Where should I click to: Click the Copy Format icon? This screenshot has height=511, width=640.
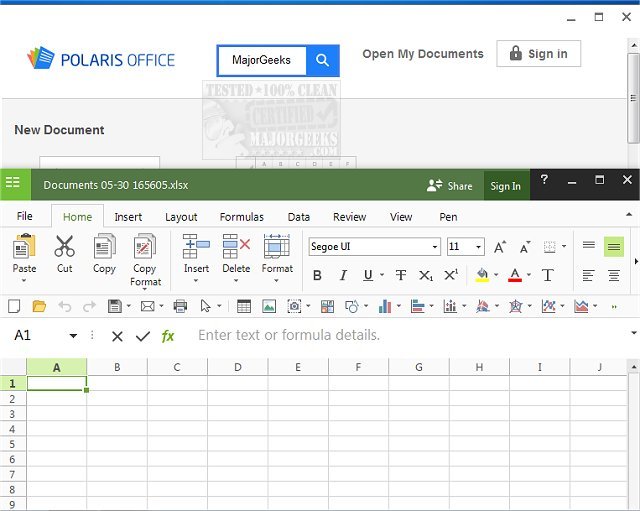pyautogui.click(x=145, y=246)
